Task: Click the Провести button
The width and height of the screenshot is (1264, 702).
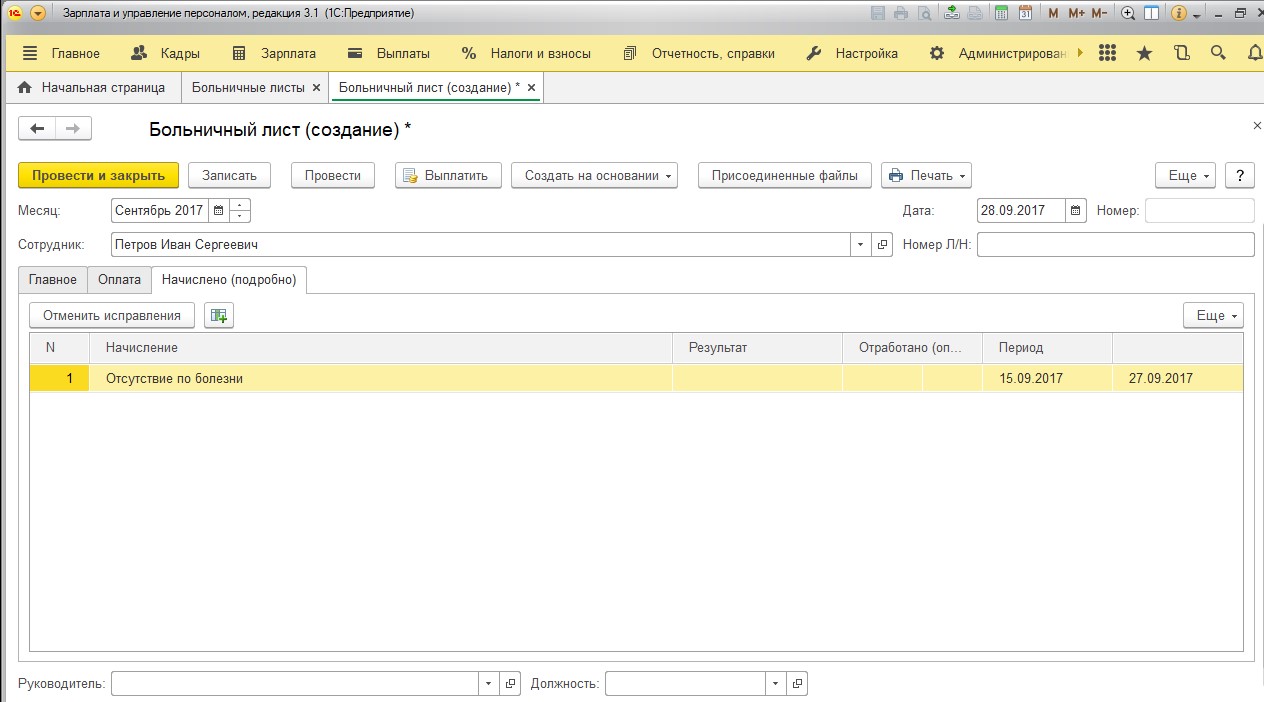Action: click(333, 175)
